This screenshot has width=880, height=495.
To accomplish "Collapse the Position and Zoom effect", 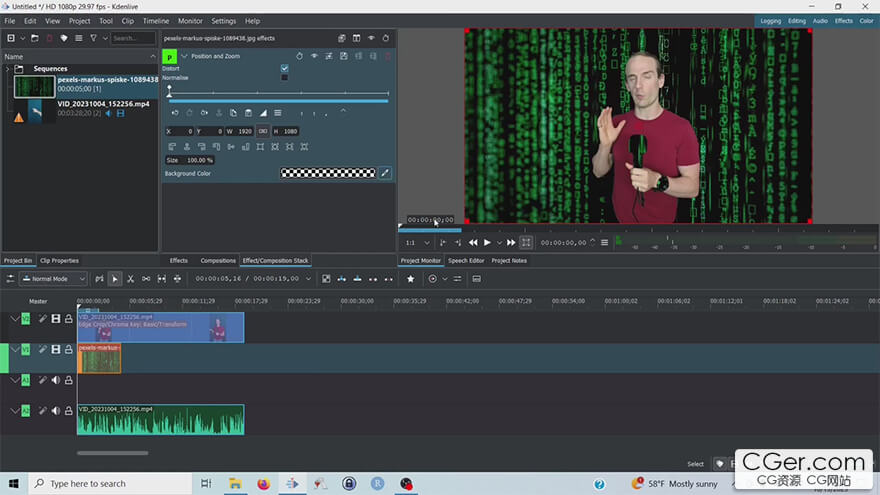I will coord(184,56).
